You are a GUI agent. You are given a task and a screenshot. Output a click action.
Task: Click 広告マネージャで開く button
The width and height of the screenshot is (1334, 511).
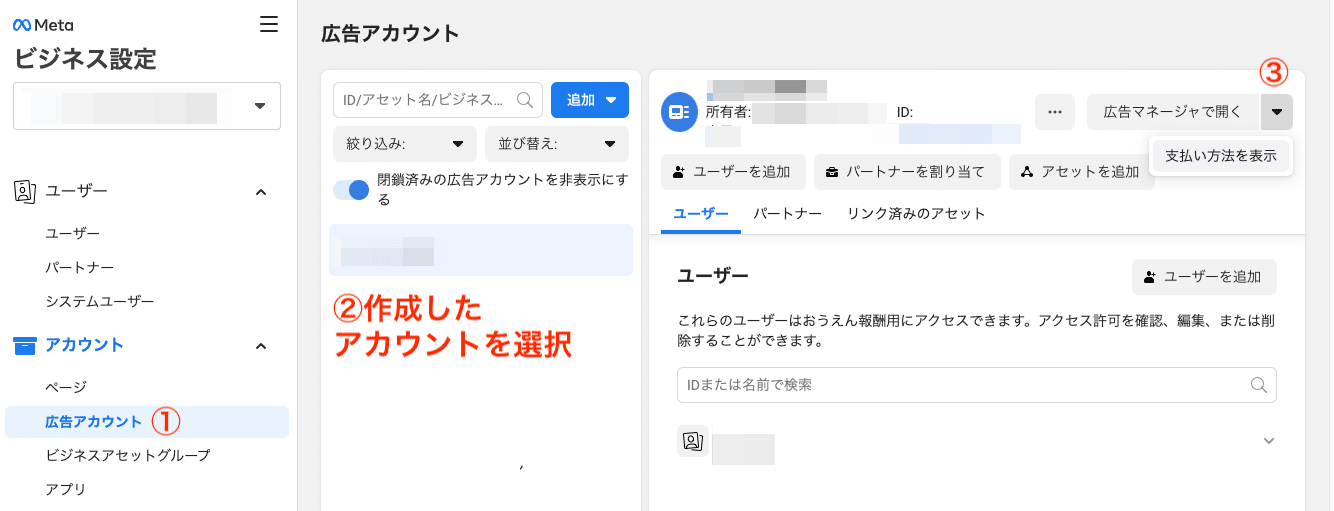[1173, 112]
